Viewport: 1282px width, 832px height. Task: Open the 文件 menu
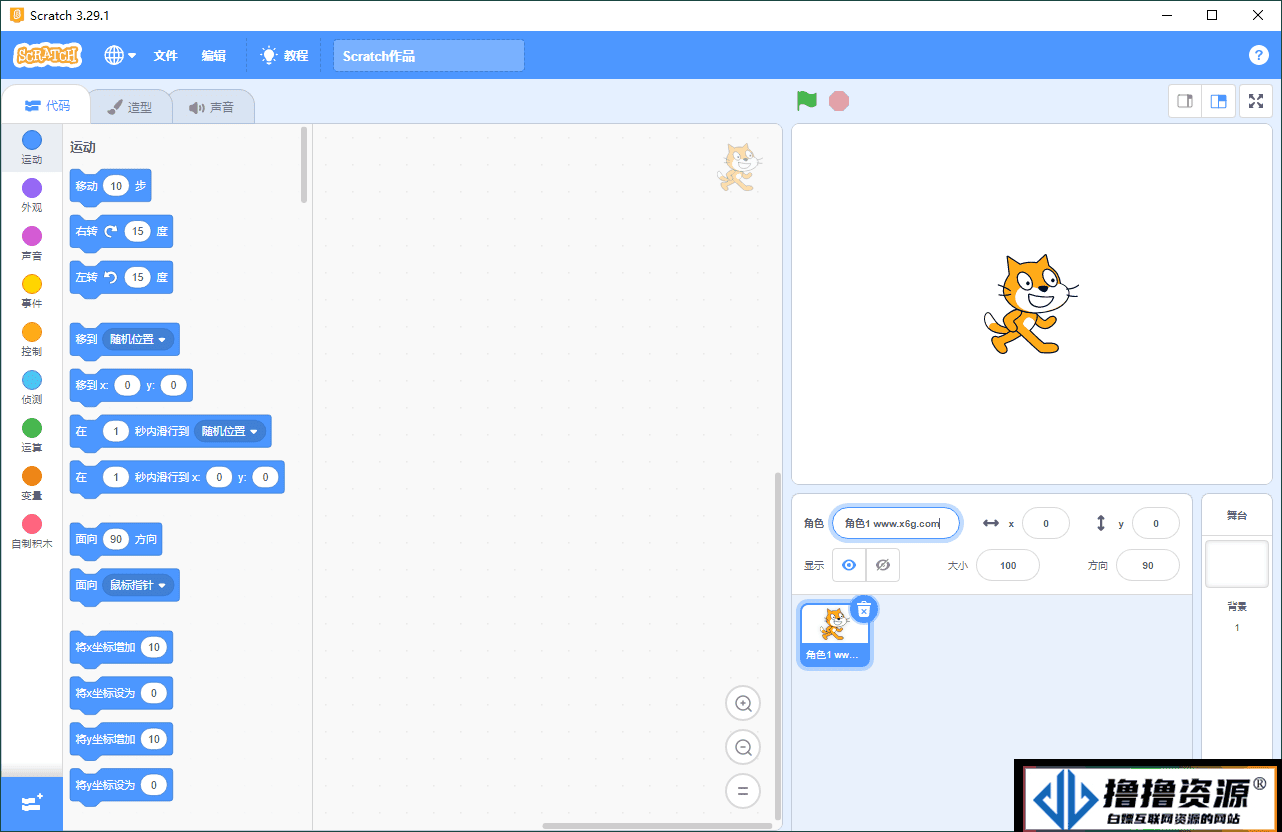coord(165,56)
